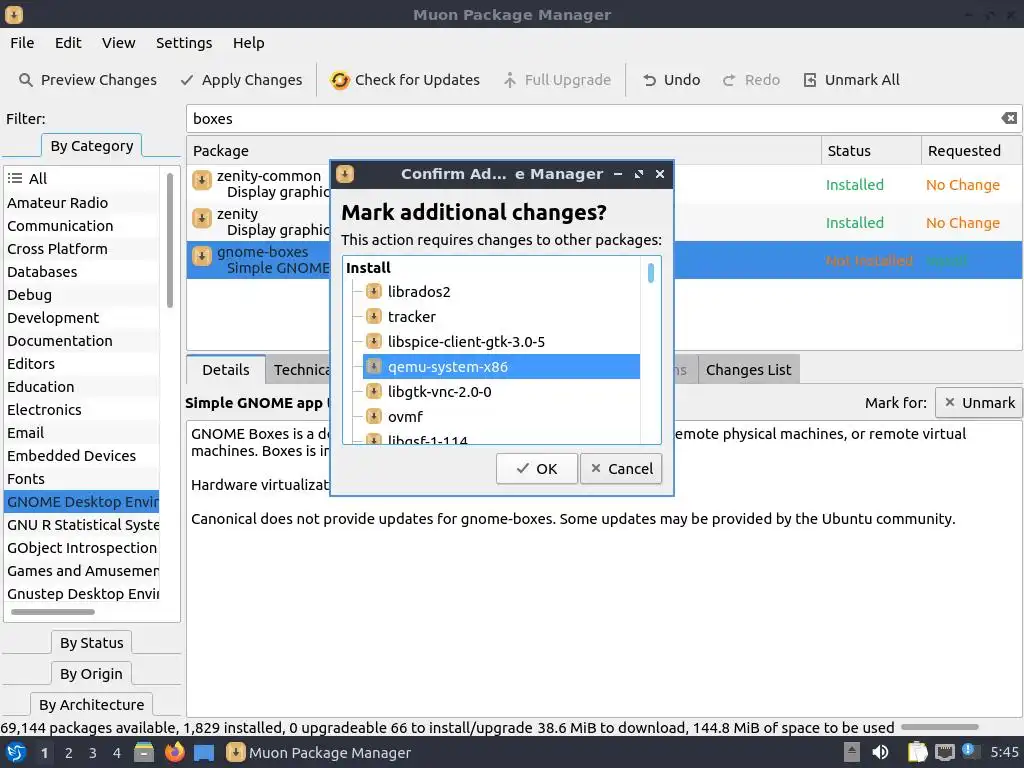Select the Games and Amusement category
This screenshot has width=1024, height=768.
82,571
